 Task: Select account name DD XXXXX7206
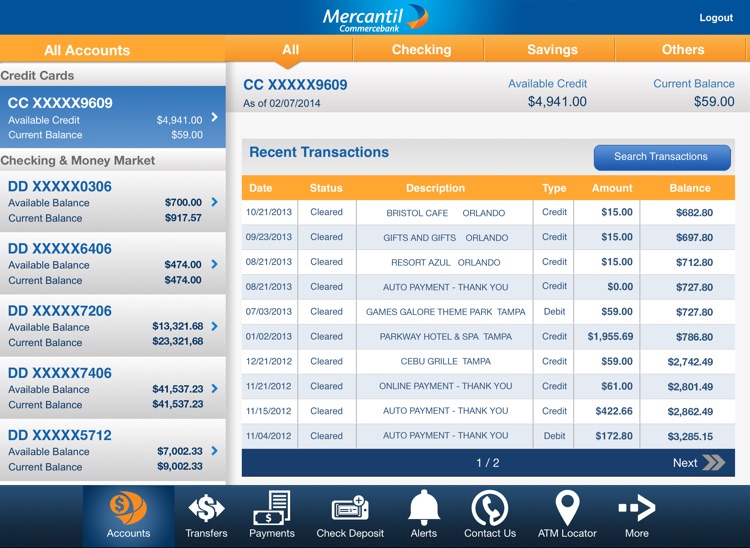click(x=60, y=311)
